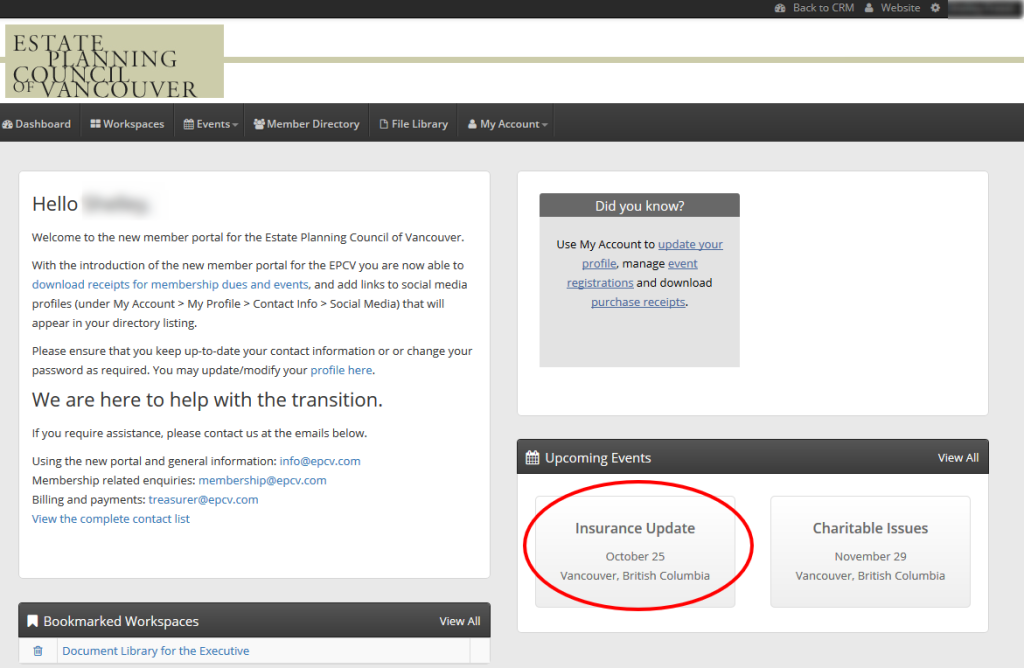Viewport: 1024px width, 668px height.
Task: Open the Charitable Issues event card
Action: pos(870,551)
